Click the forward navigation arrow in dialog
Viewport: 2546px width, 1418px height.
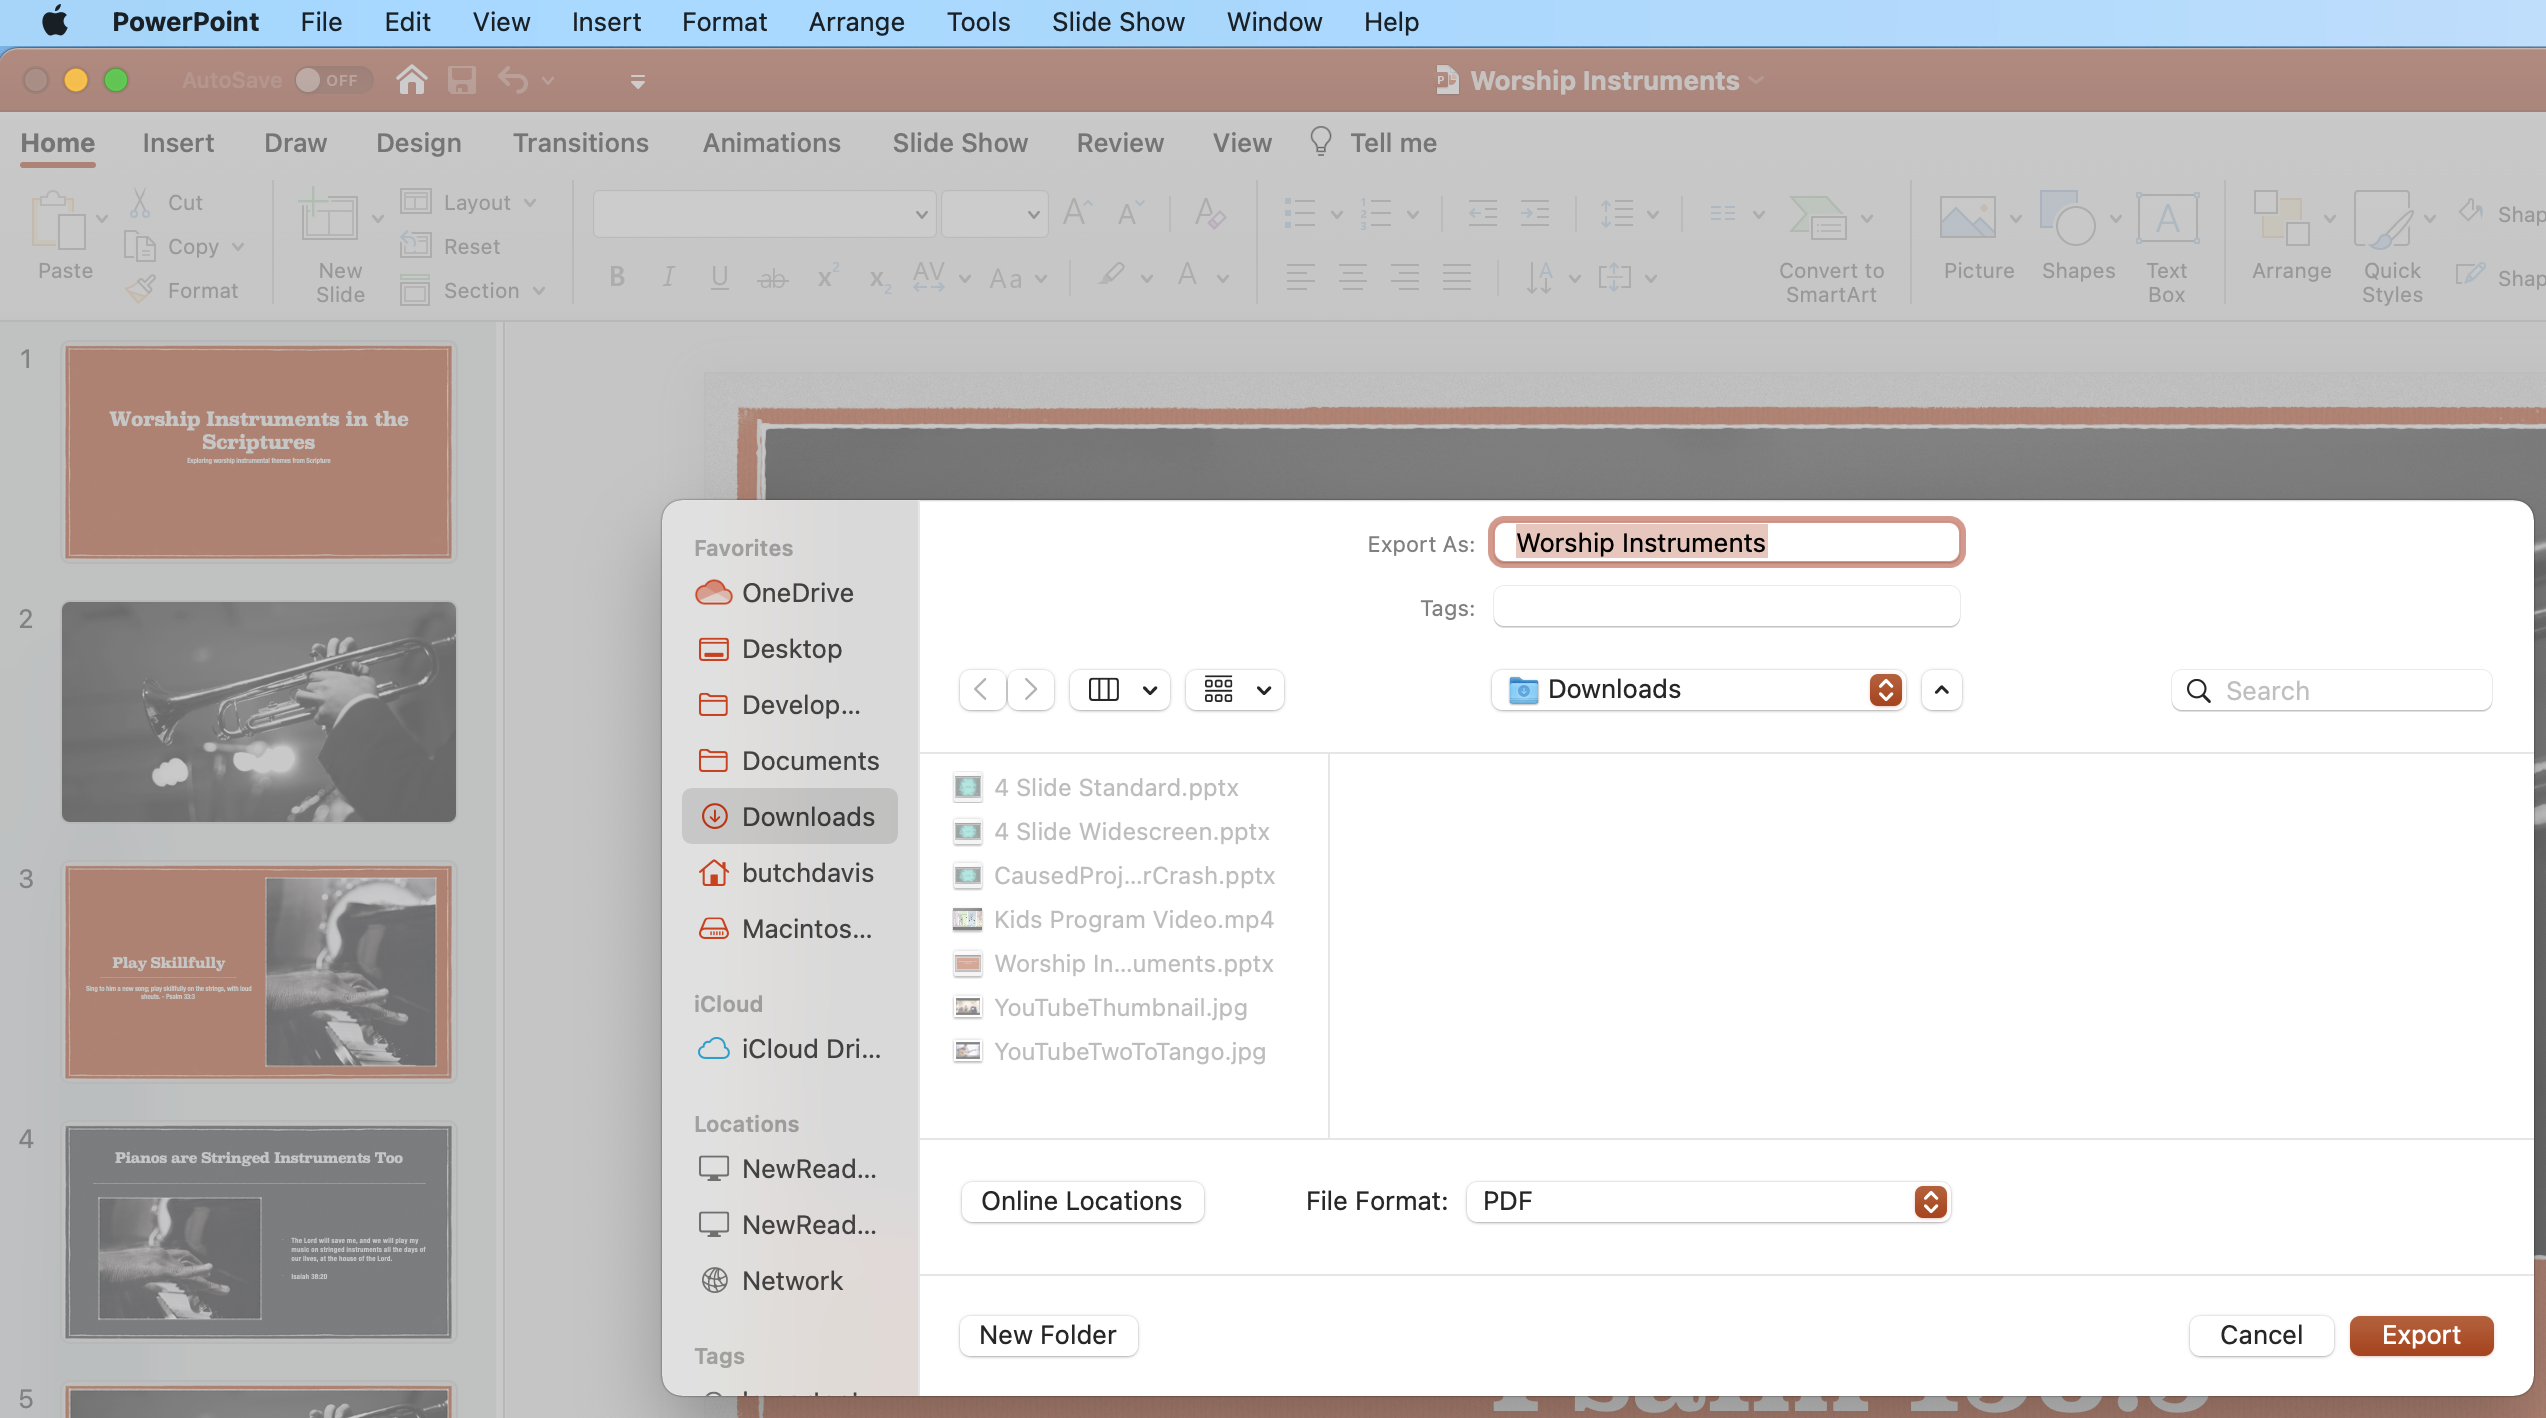pyautogui.click(x=1030, y=689)
